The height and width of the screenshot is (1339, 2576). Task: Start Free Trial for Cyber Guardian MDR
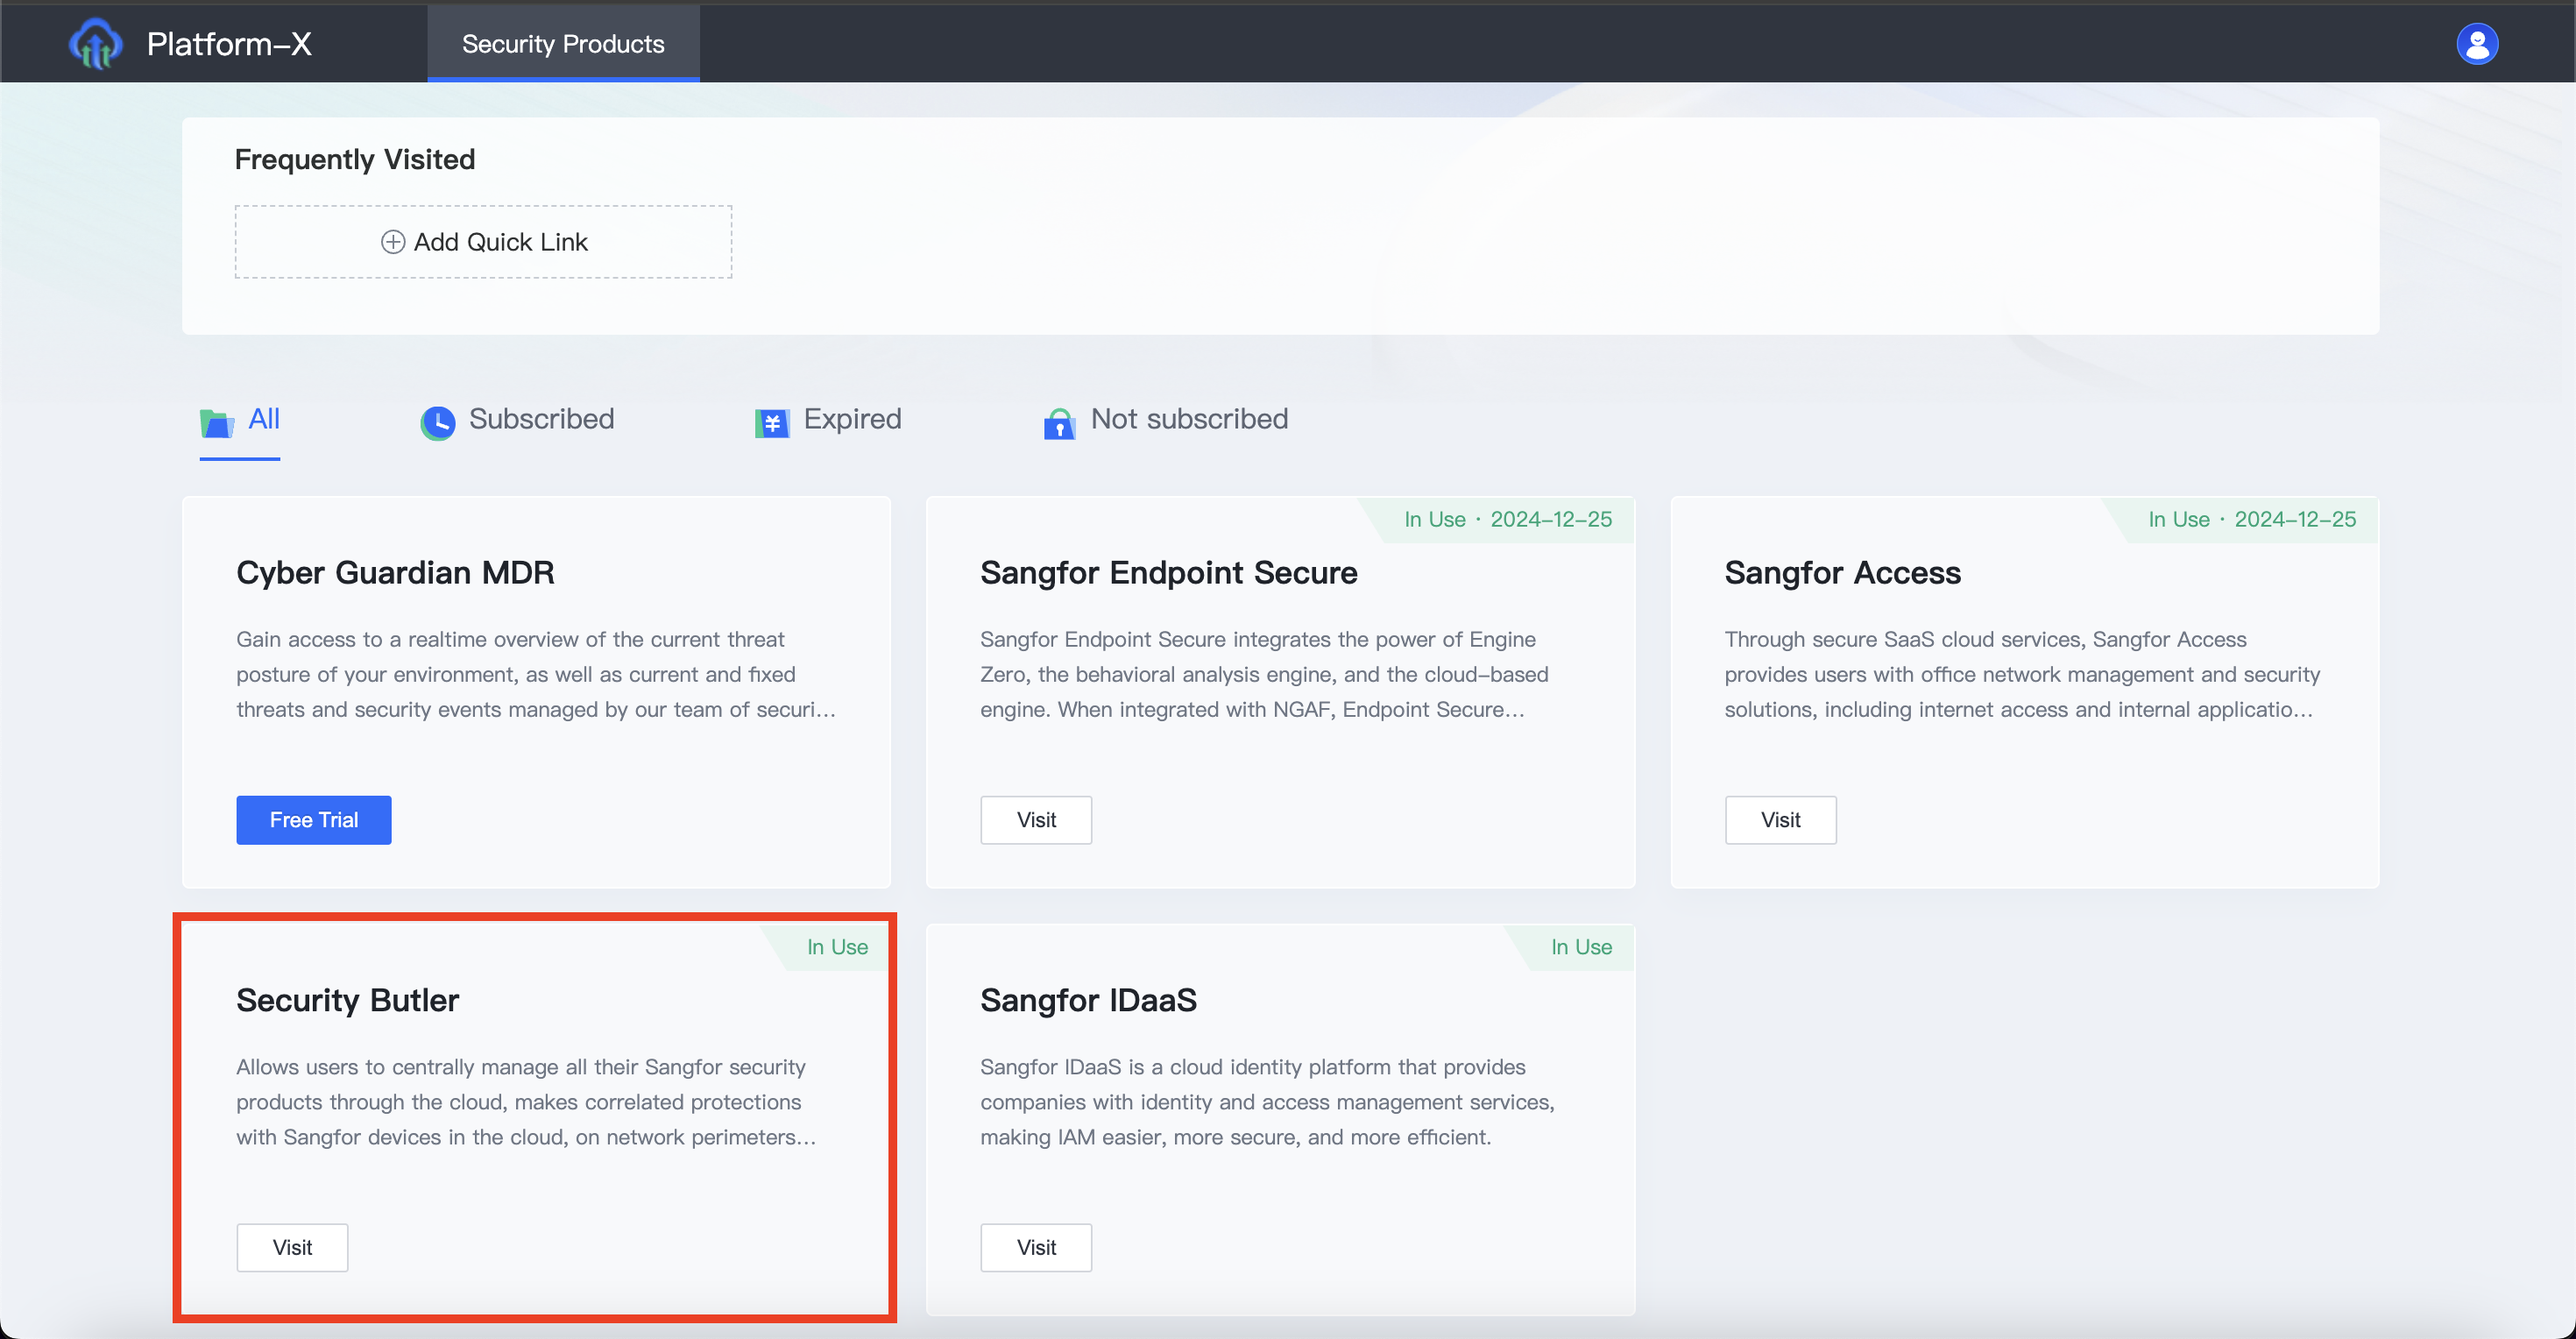click(x=313, y=820)
